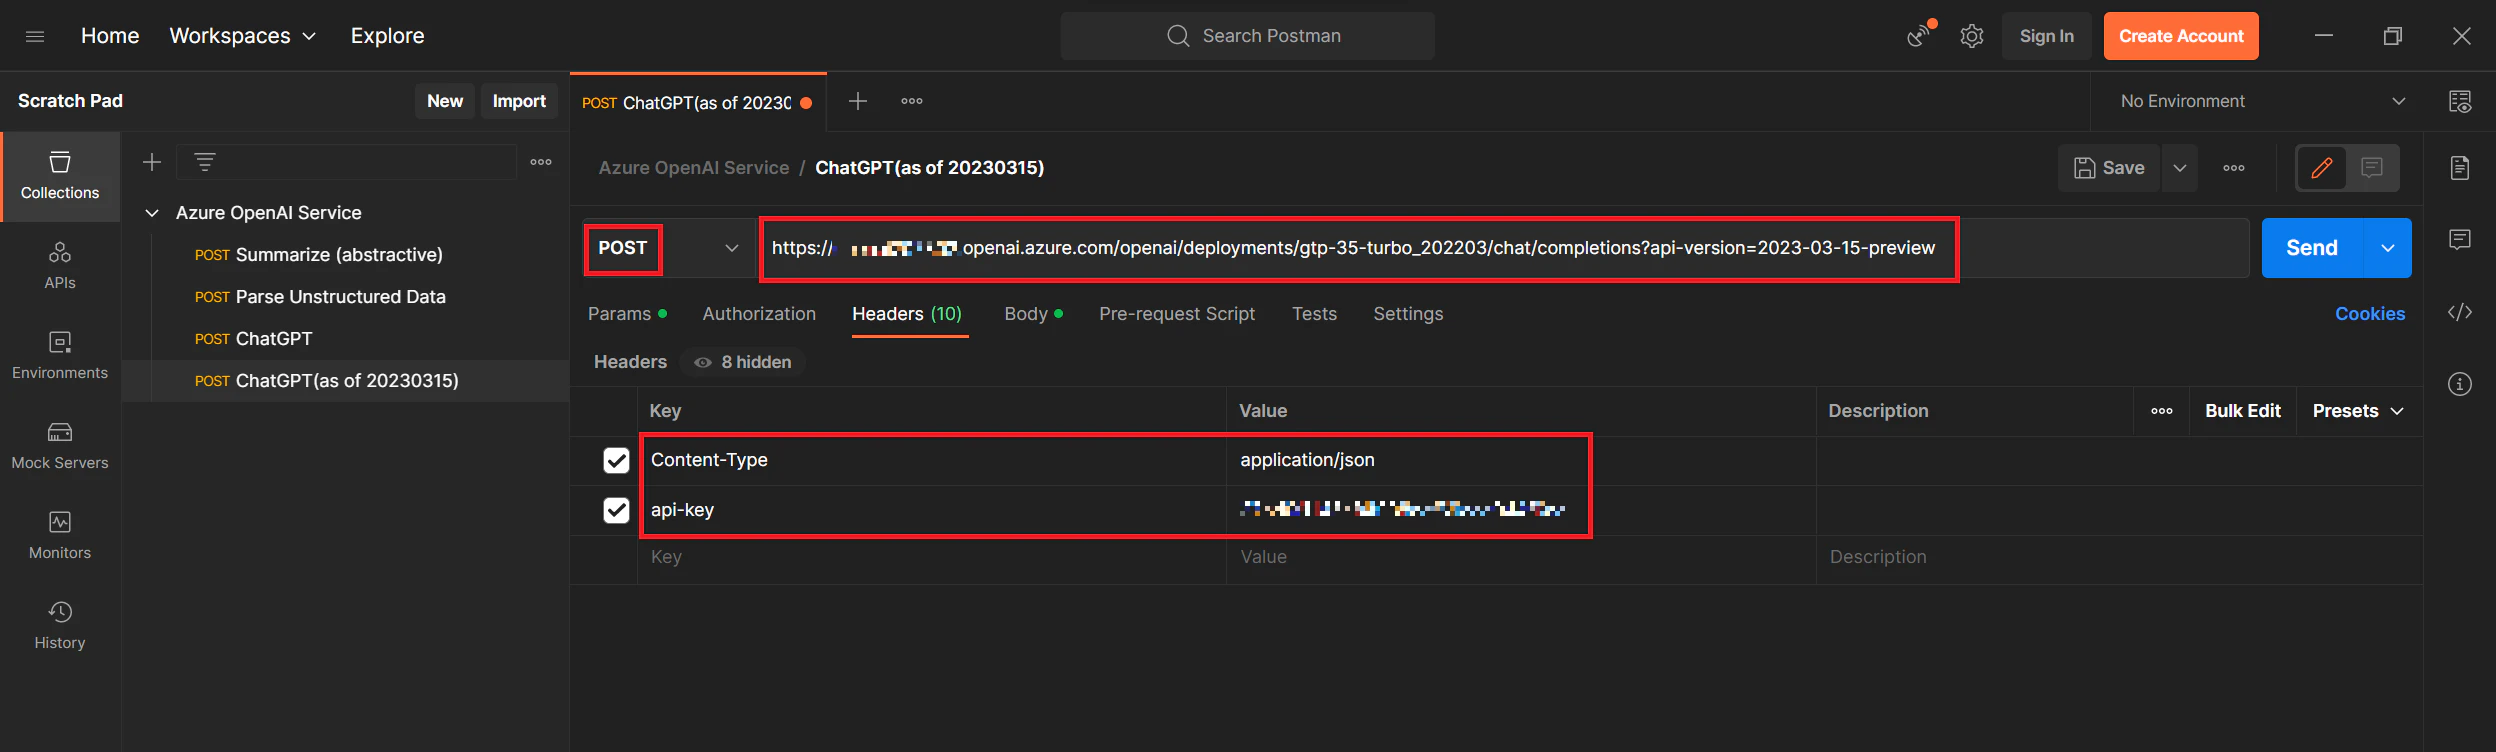Click the filter collections icon
Screen dimensions: 2496x752
205,162
